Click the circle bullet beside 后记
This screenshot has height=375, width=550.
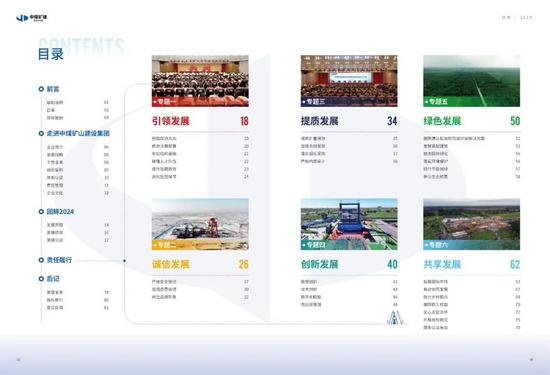[x=41, y=279]
